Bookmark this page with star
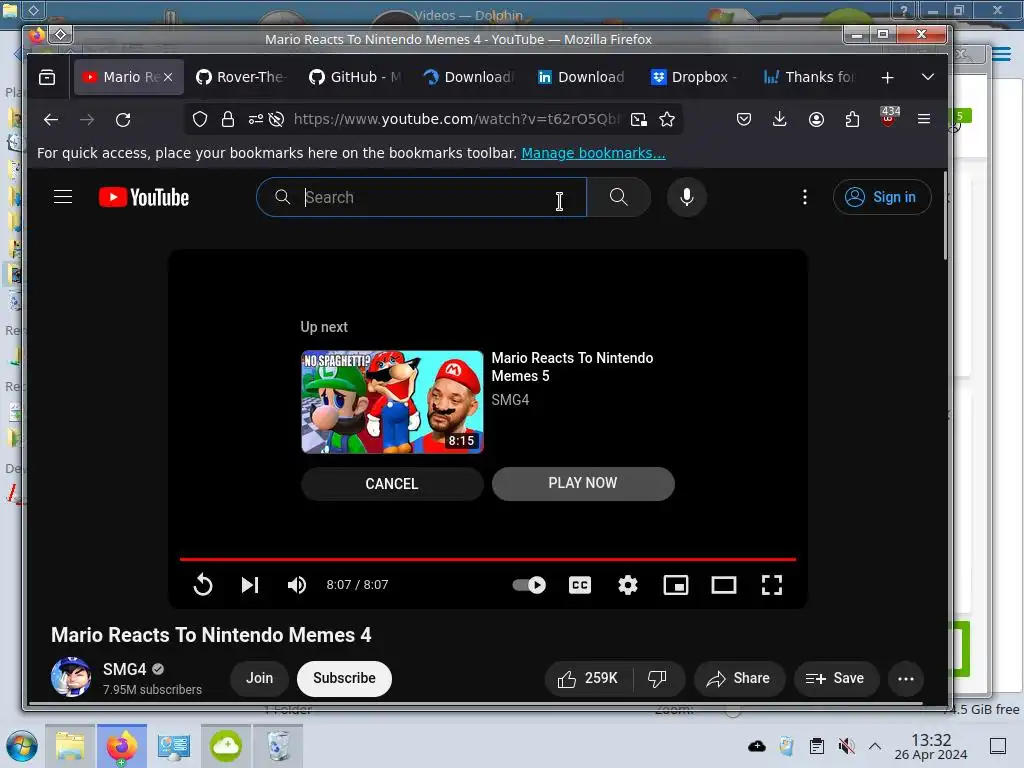Viewport: 1024px width, 768px height. pos(667,120)
